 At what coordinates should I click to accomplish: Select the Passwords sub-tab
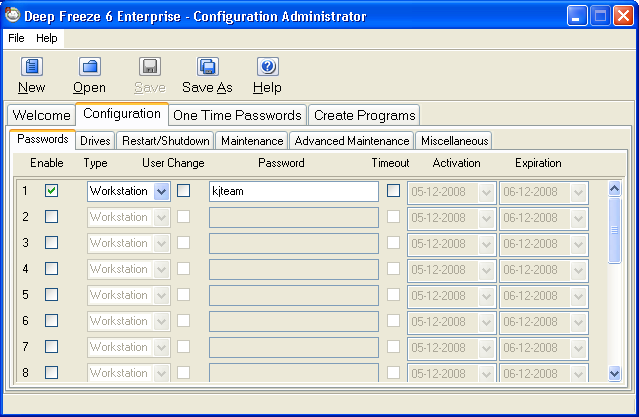(x=42, y=139)
